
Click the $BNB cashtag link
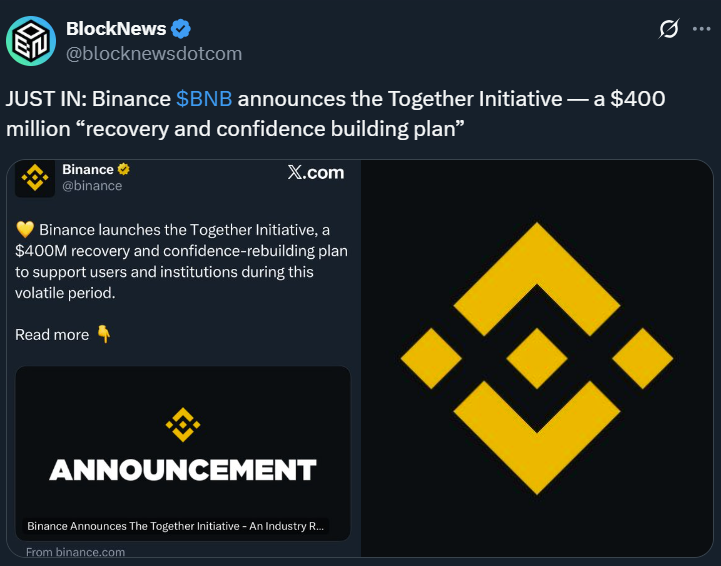204,100
